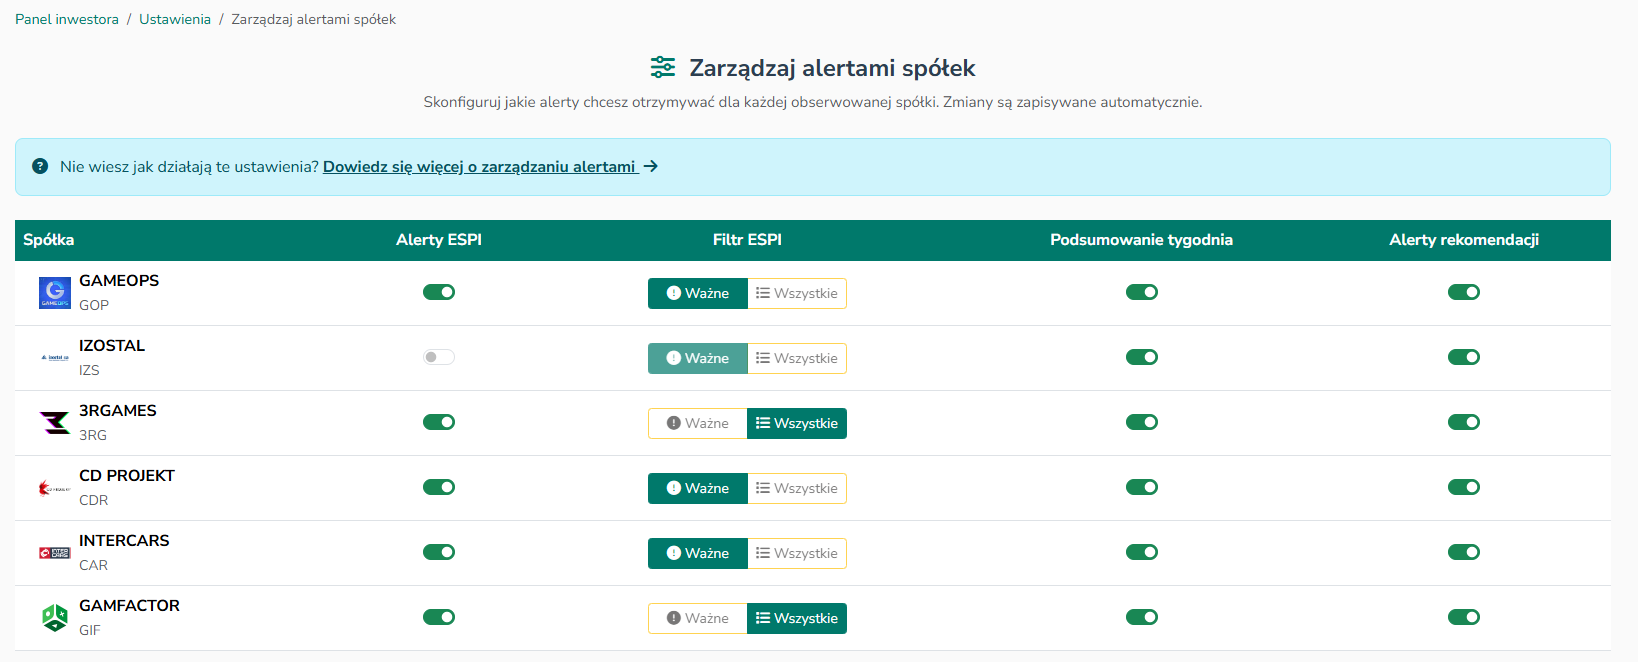Screen dimensions: 1638x662
Task: Select Ważne filter for GAMEOPS
Action: (x=698, y=293)
